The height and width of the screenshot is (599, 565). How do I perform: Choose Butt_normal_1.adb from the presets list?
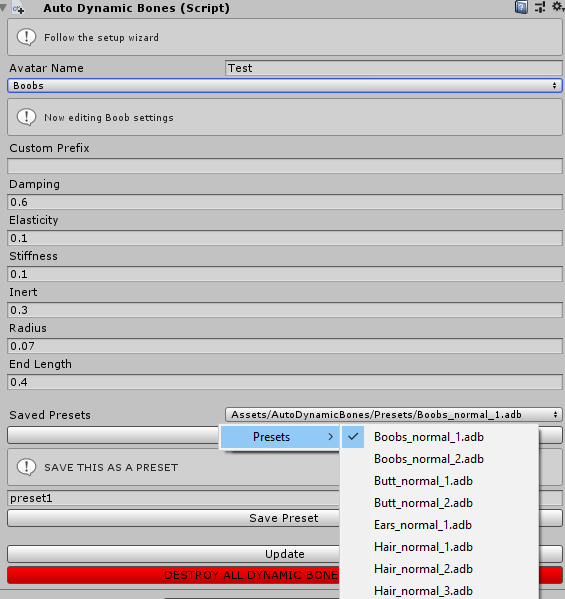439,481
